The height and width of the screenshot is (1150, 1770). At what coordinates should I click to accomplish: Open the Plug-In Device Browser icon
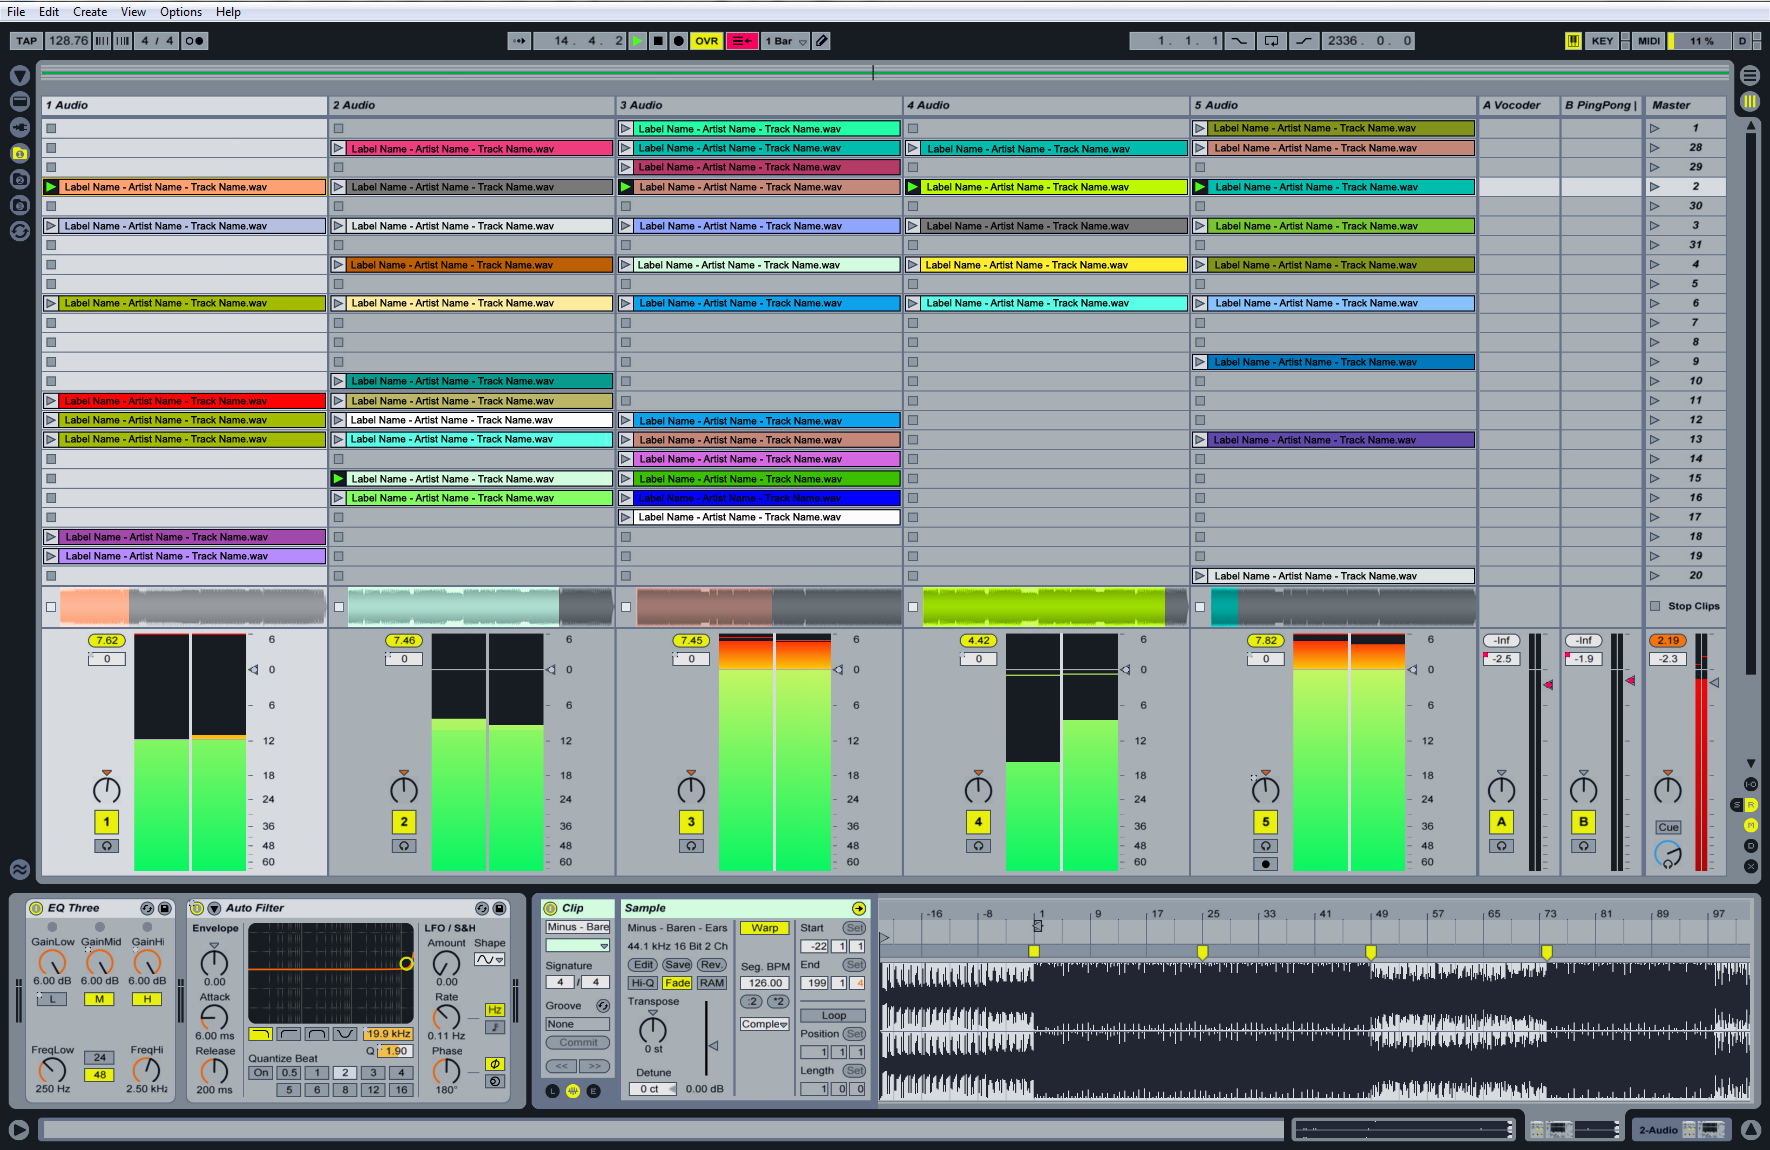[x=19, y=127]
